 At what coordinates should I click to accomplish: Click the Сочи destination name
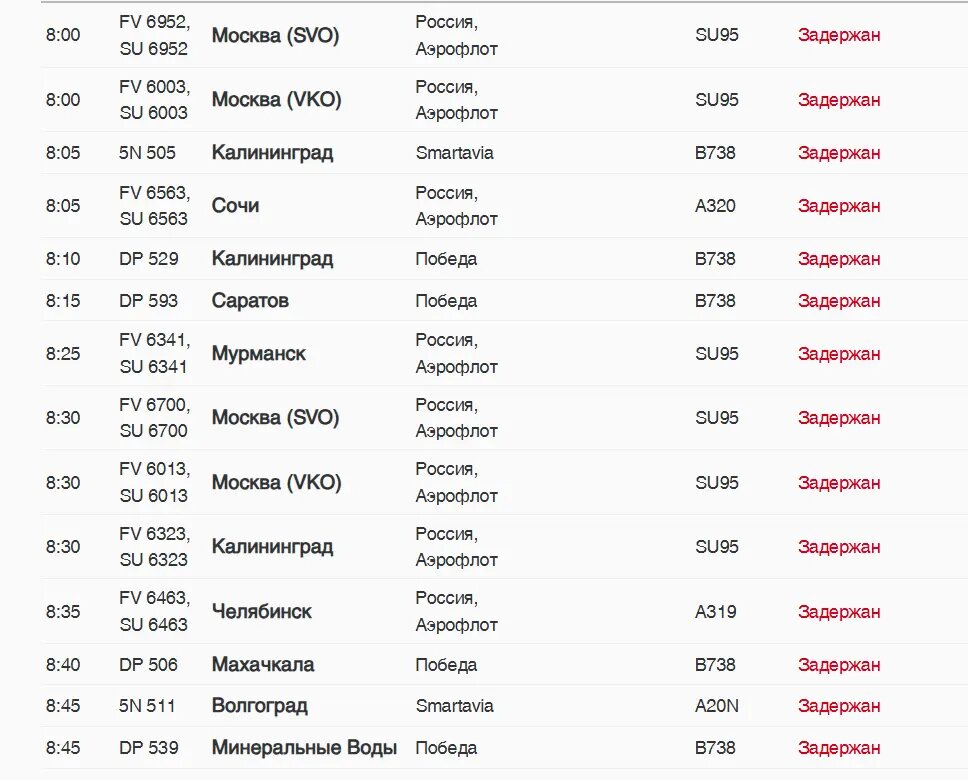235,206
